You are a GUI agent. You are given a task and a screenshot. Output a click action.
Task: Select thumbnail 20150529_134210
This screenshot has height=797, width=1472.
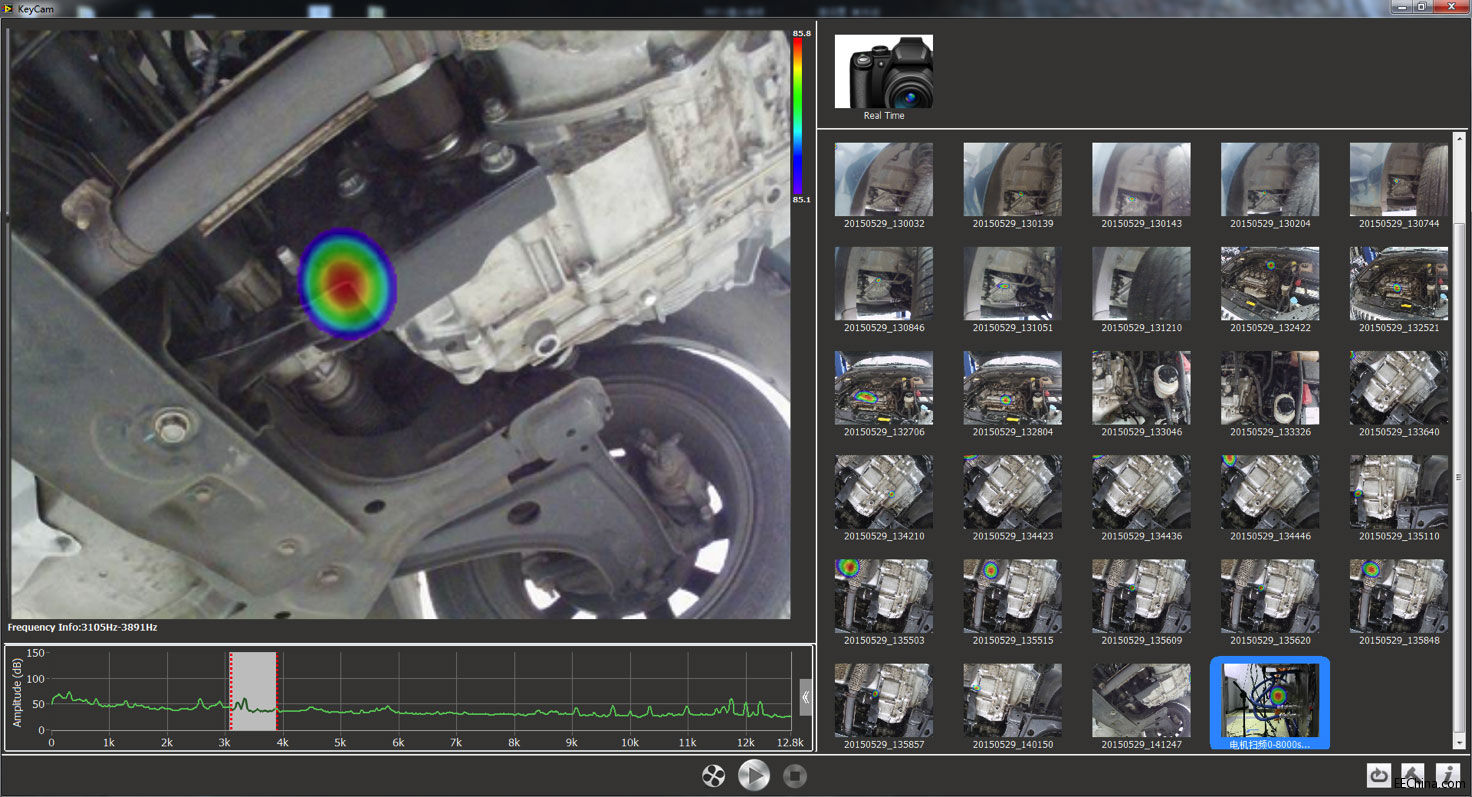tap(883, 492)
